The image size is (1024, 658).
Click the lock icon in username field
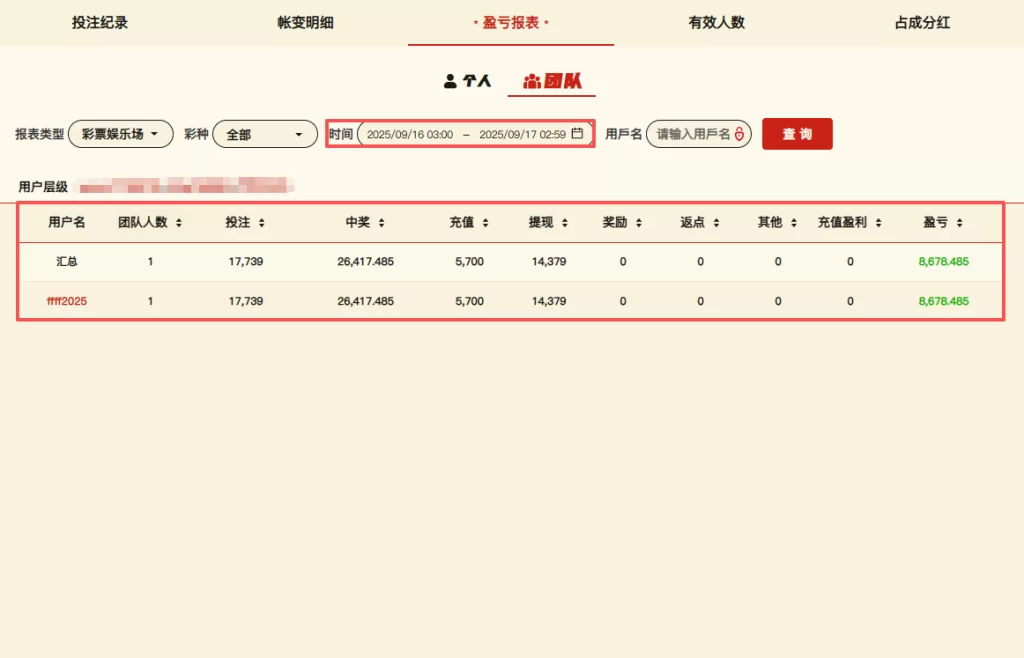[x=740, y=134]
